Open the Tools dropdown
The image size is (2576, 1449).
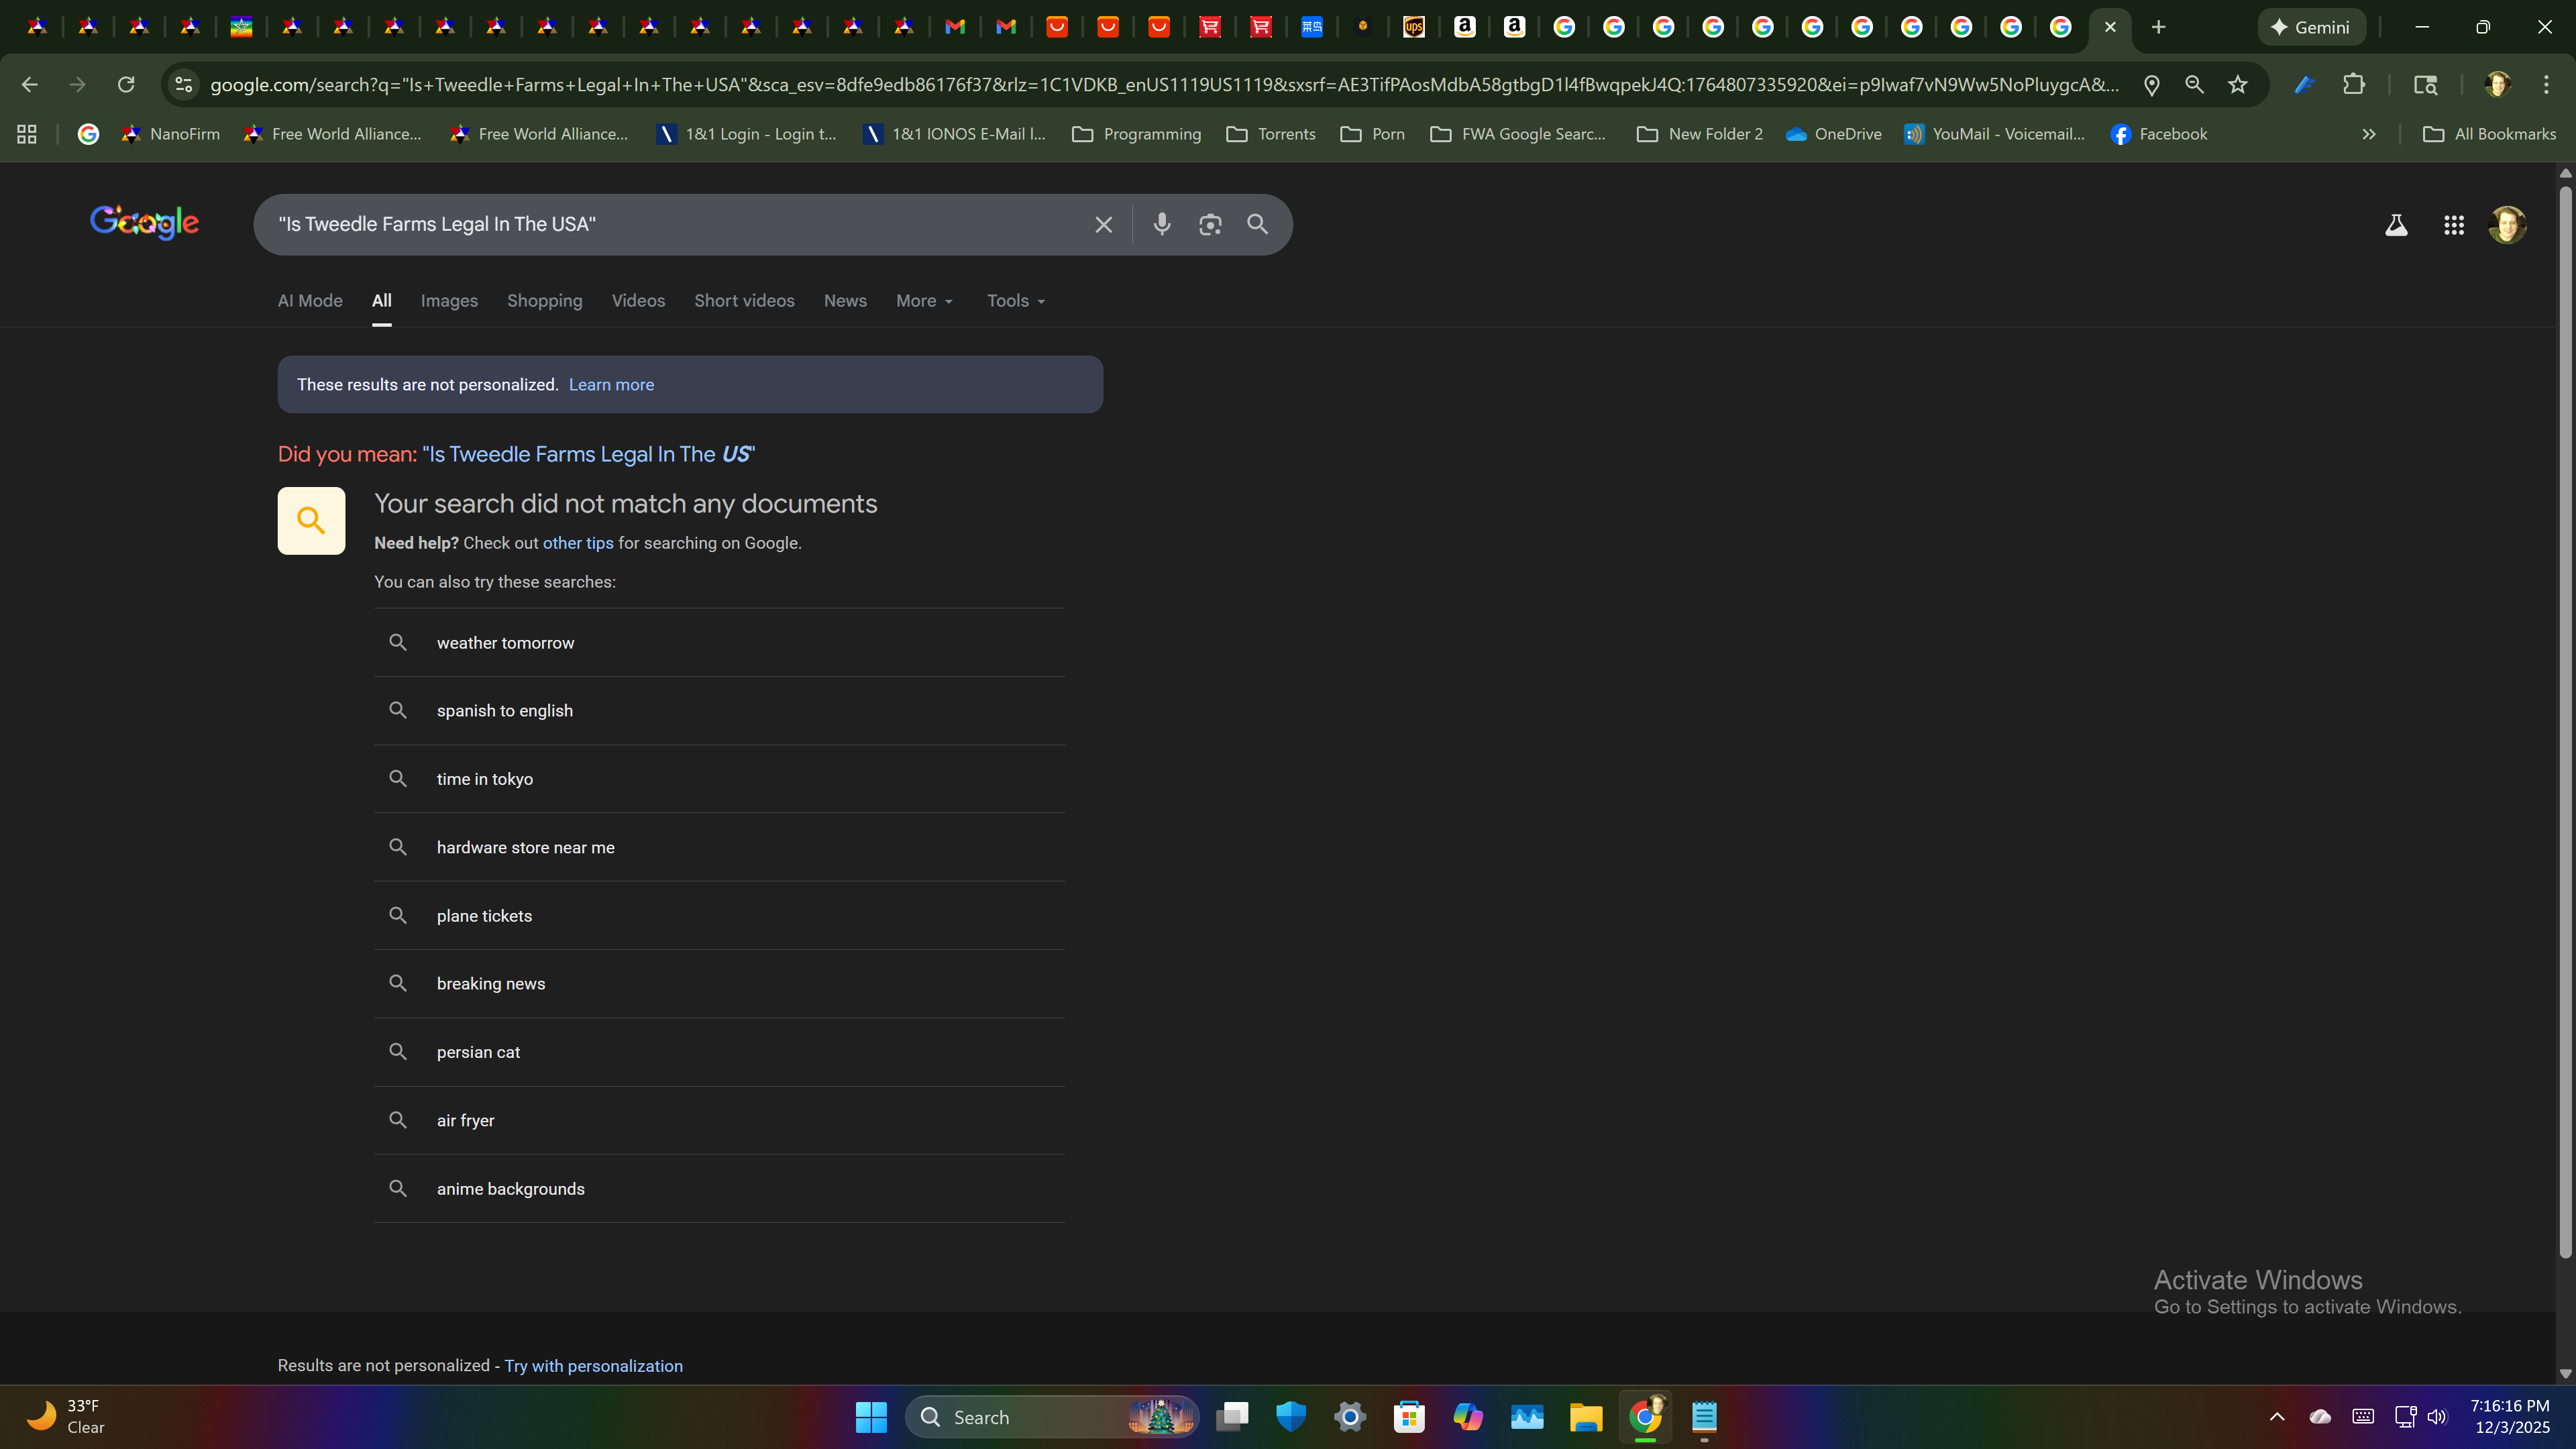[x=1015, y=301]
